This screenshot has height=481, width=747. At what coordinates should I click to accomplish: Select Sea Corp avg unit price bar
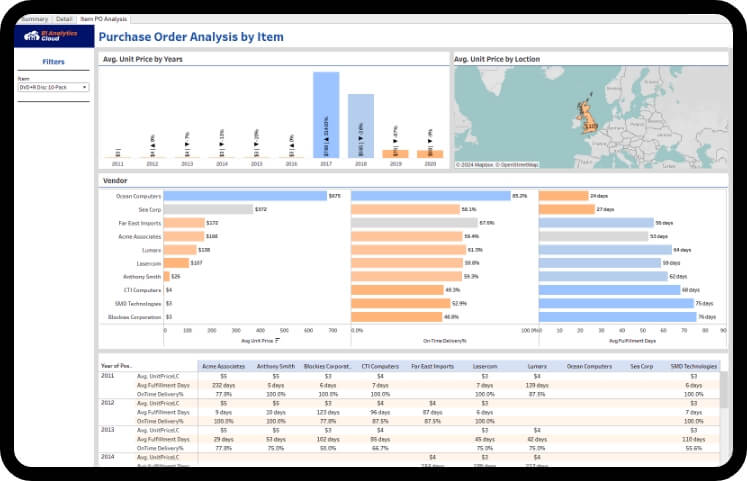pos(208,209)
